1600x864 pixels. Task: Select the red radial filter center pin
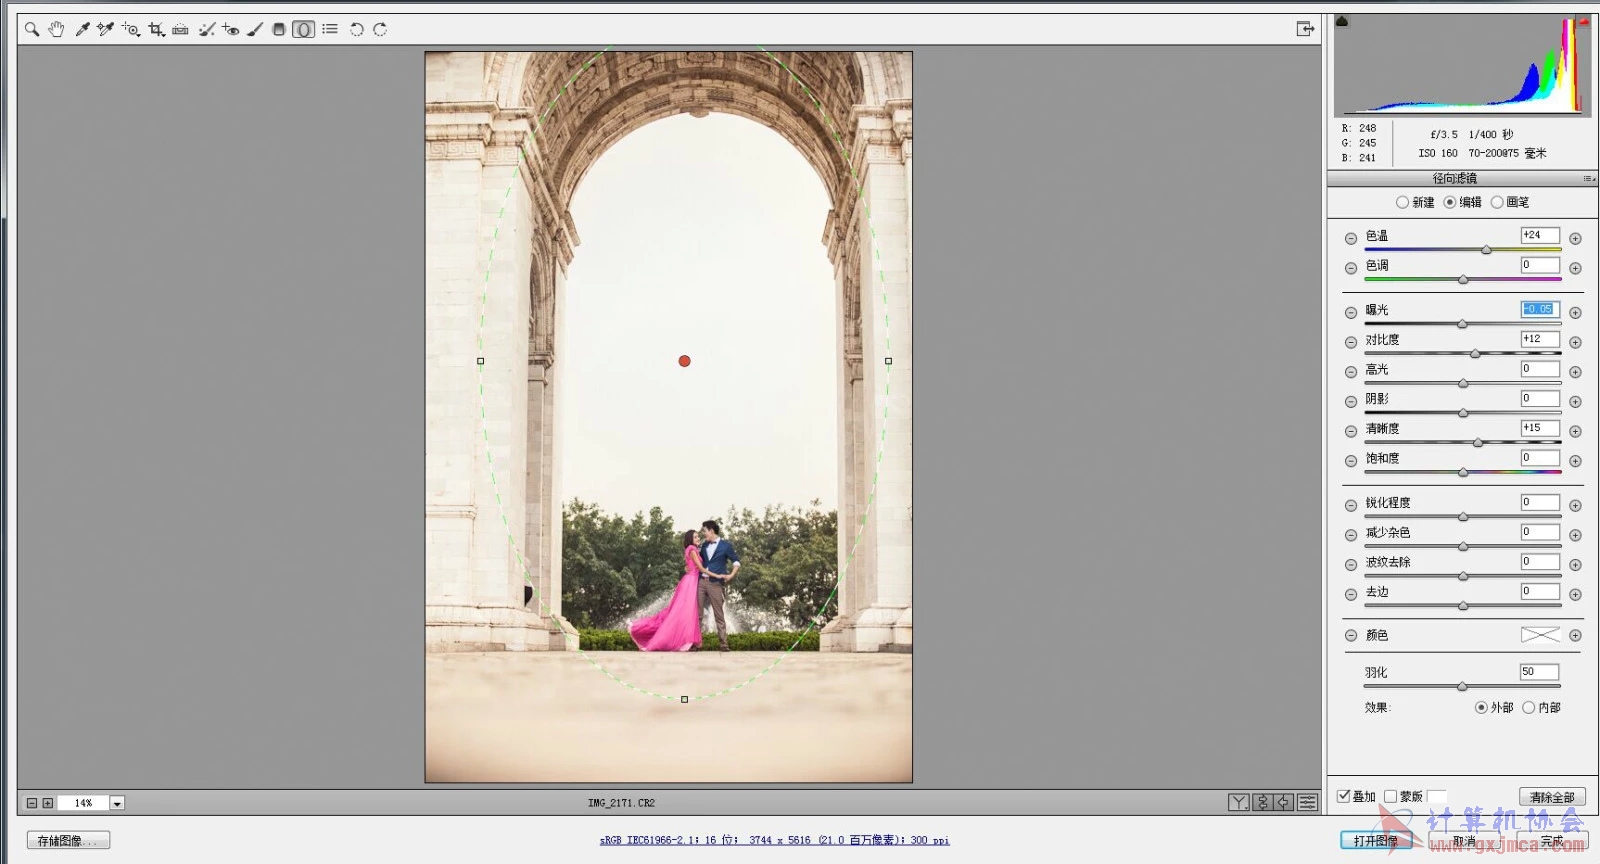click(684, 361)
